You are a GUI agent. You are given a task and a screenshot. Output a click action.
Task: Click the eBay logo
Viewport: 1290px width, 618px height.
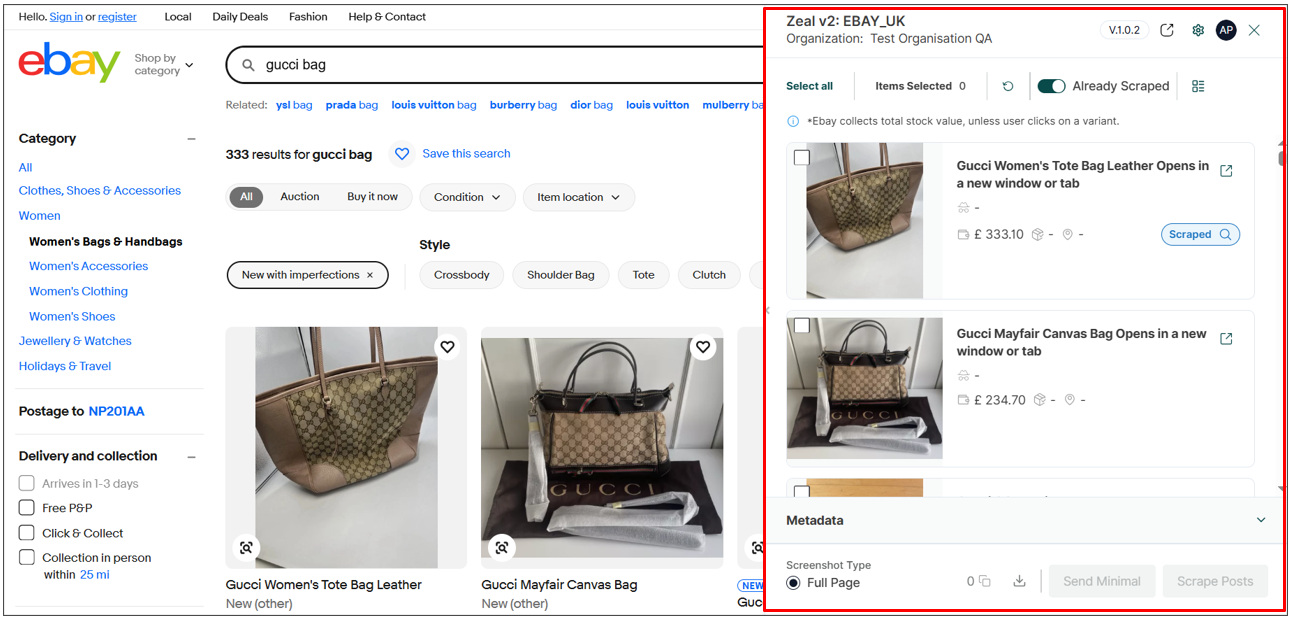tap(69, 63)
